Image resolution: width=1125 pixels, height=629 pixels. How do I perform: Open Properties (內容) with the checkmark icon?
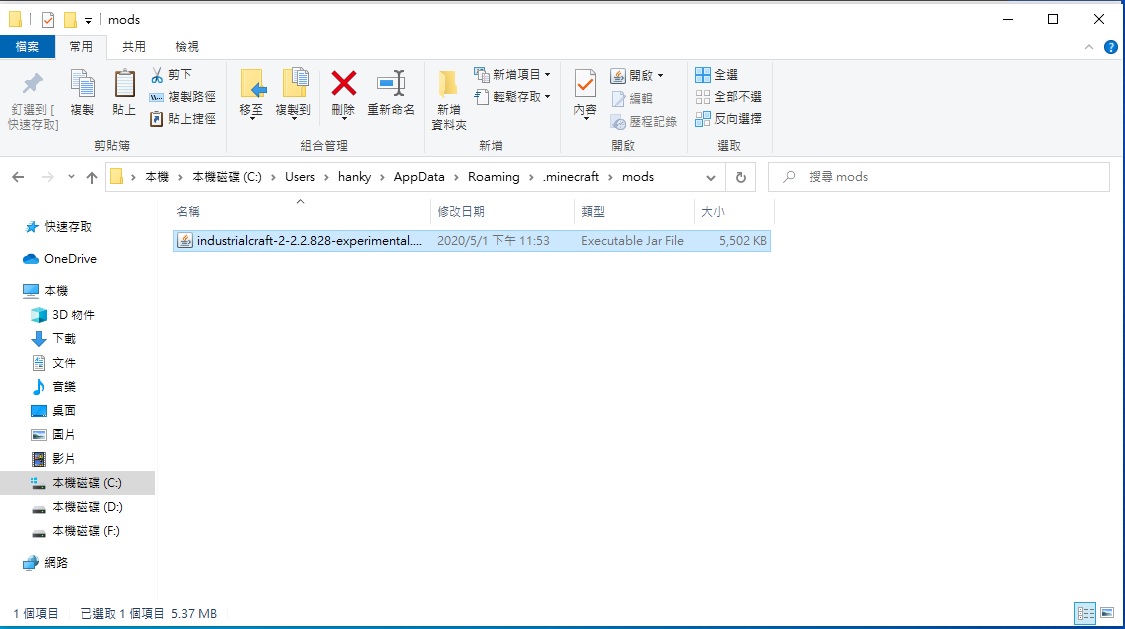[585, 94]
